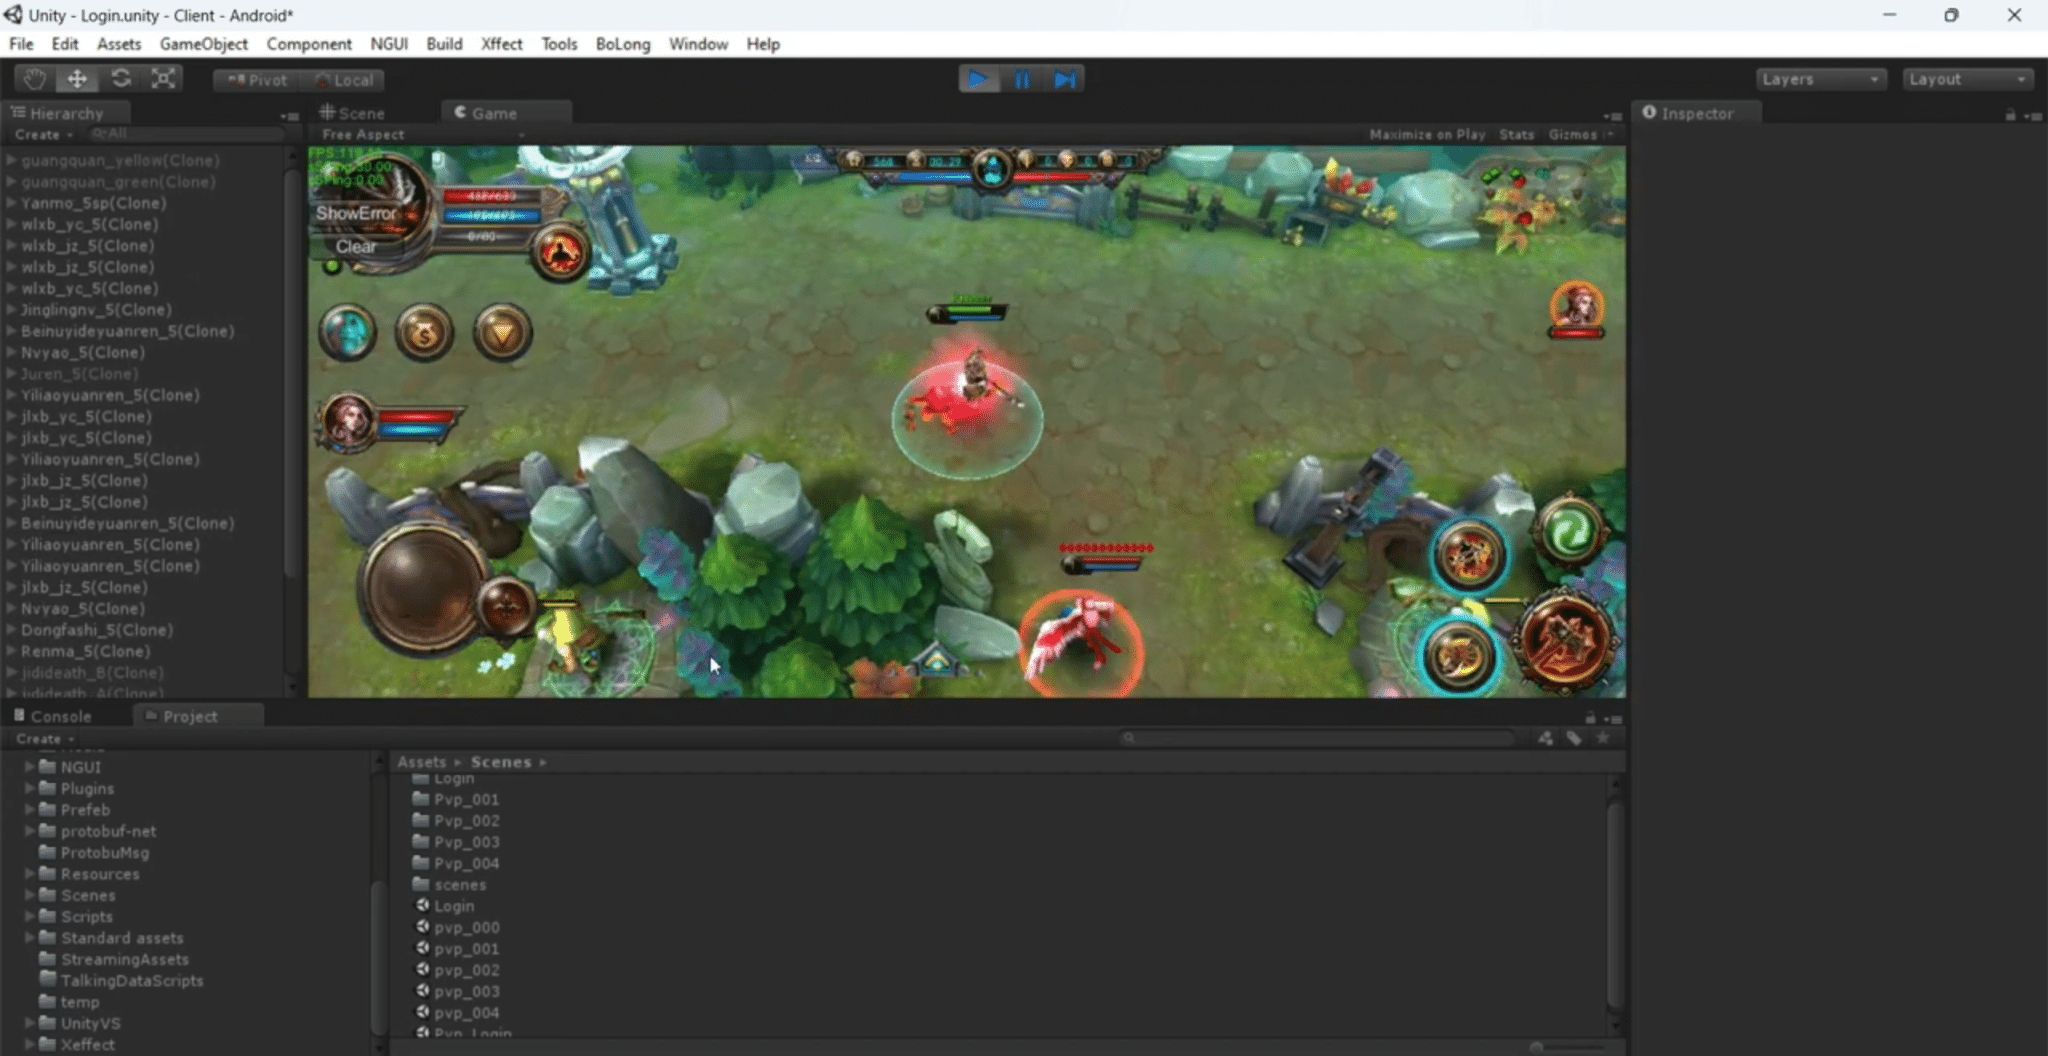Expand Dongfashi_5(Clone) in Hierarchy

point(11,630)
